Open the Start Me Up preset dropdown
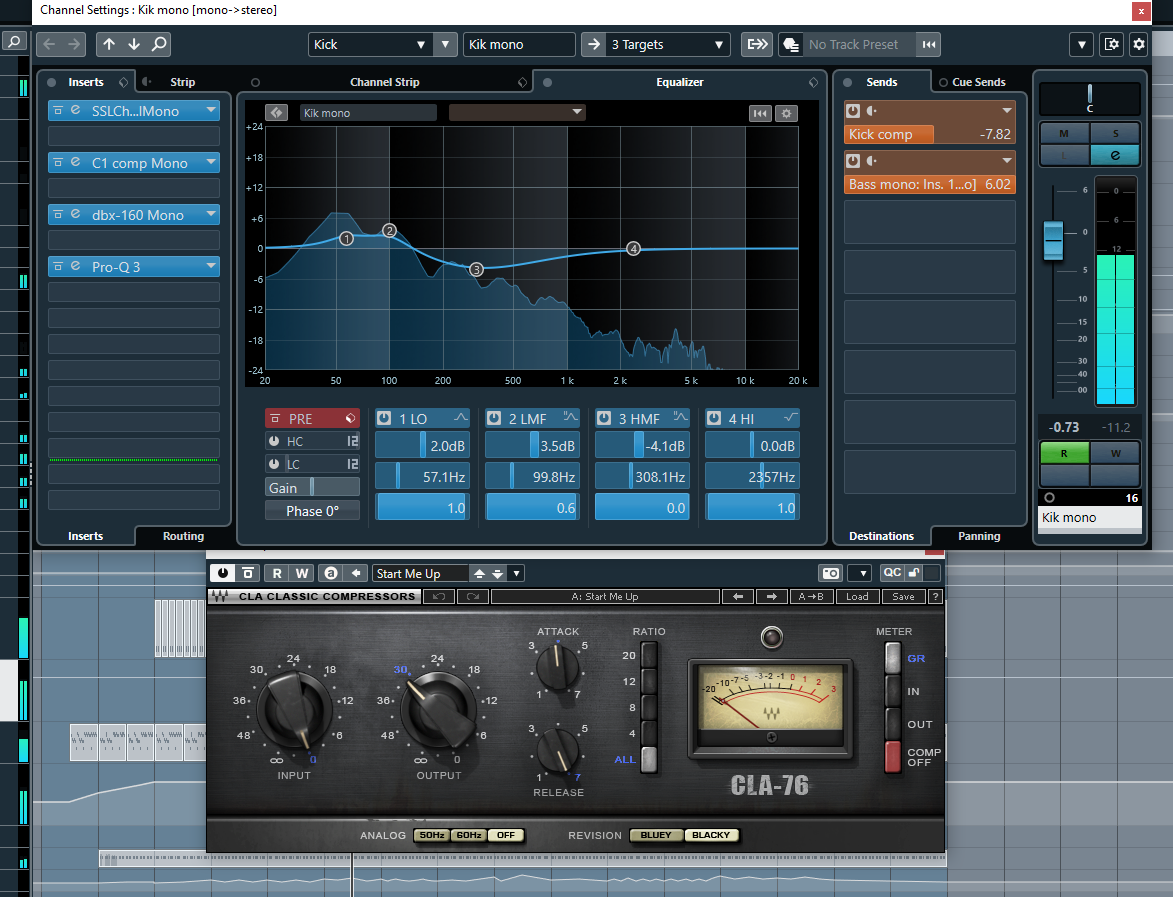The width and height of the screenshot is (1173, 897). click(x=517, y=573)
